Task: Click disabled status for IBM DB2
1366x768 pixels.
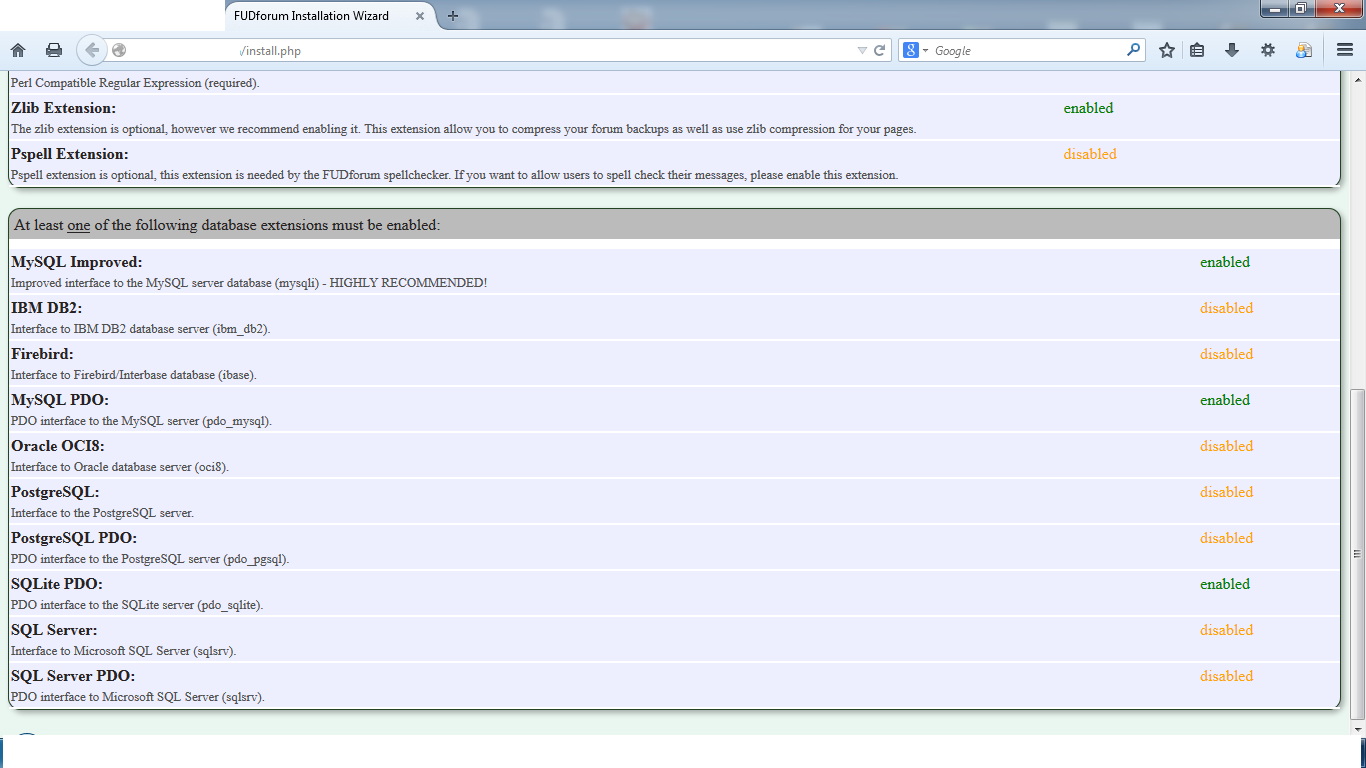Action: [1227, 308]
